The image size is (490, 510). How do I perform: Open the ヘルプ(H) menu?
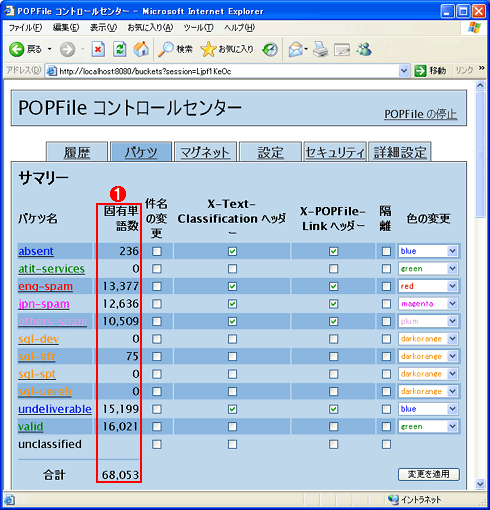point(239,28)
